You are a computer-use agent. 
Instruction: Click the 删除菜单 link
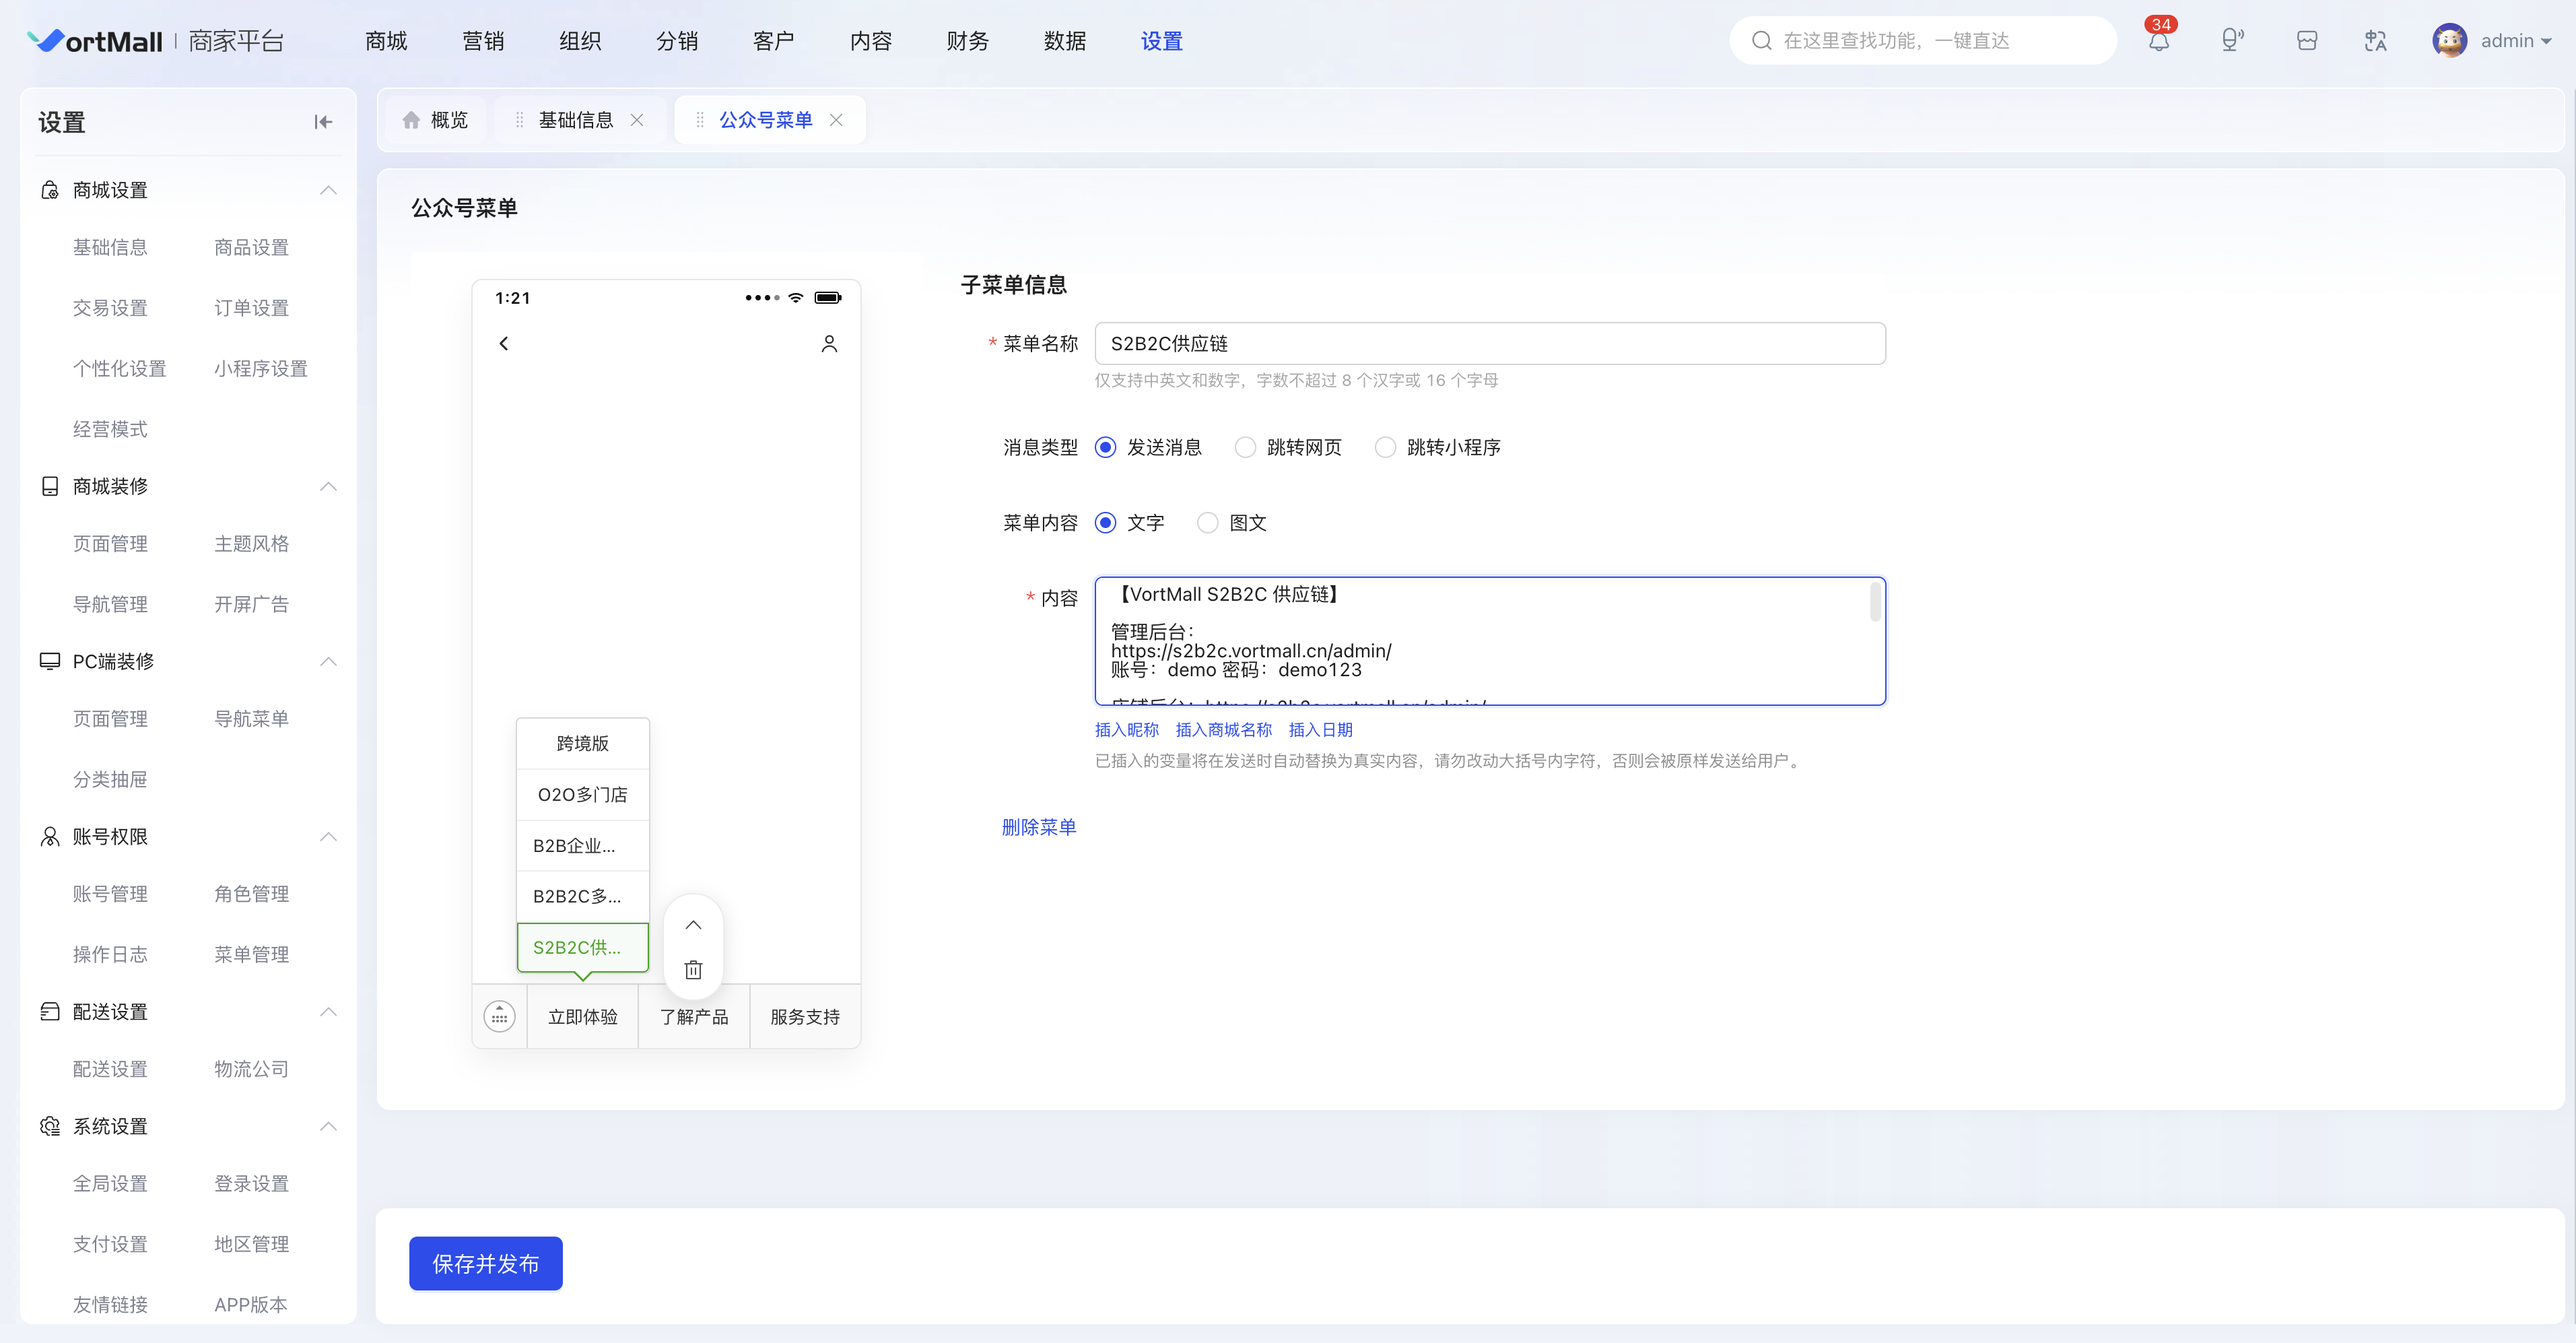pyautogui.click(x=1039, y=828)
